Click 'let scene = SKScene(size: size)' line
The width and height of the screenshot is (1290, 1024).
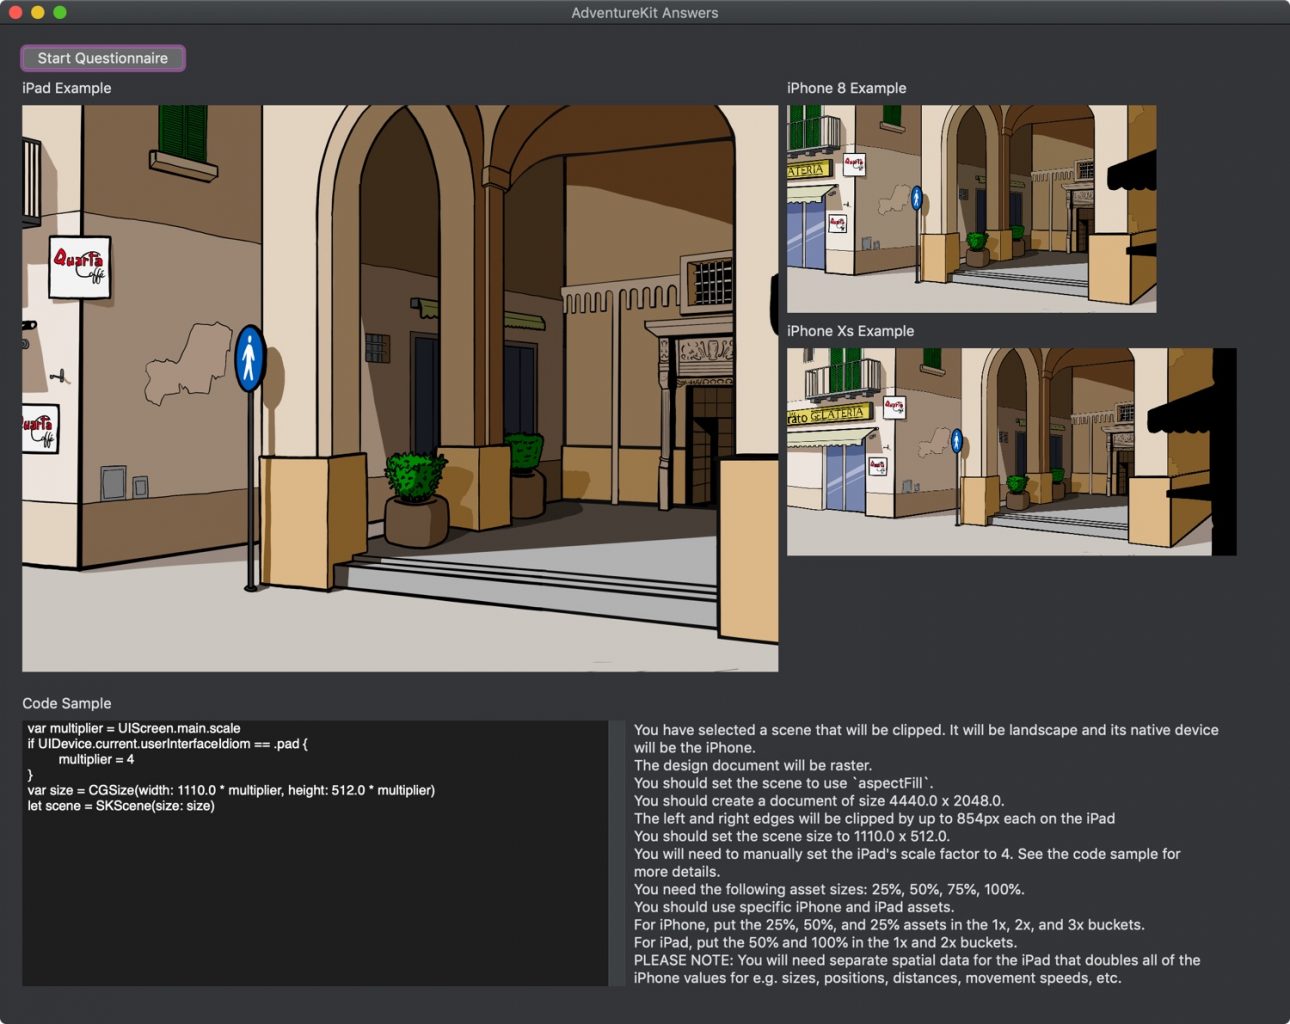(121, 806)
